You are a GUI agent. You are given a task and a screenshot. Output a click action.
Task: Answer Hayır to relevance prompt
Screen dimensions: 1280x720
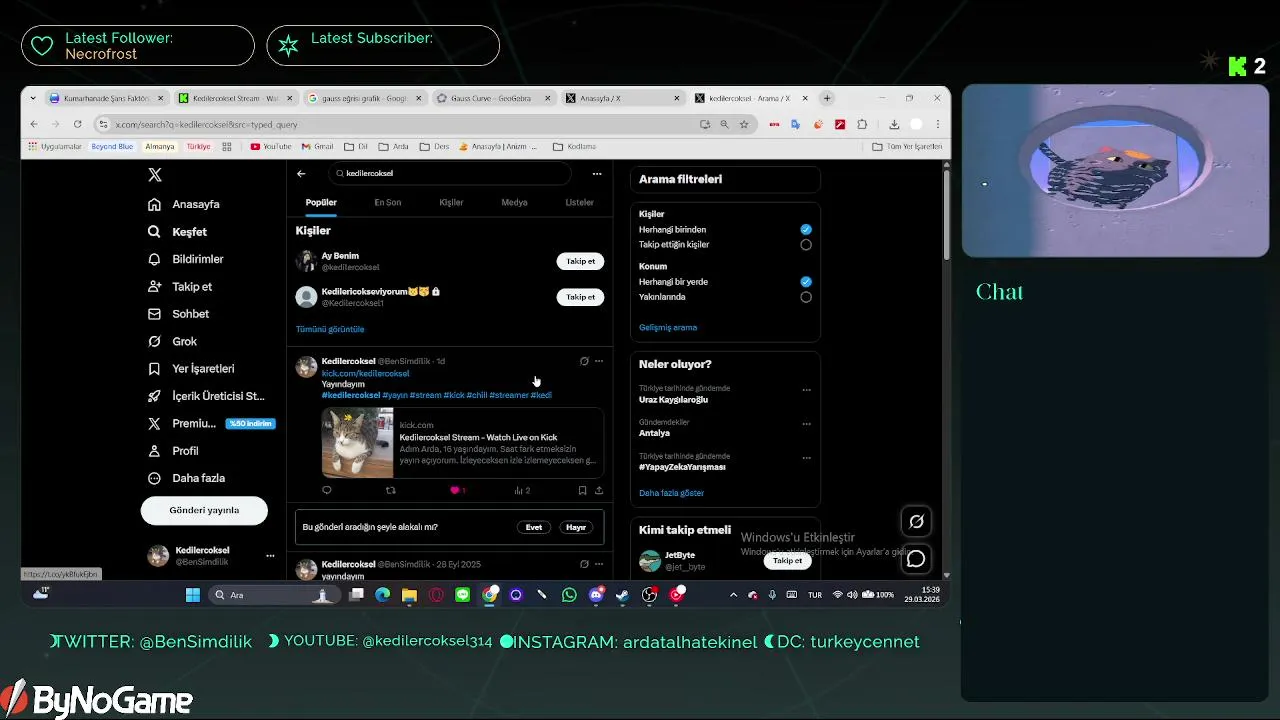[x=576, y=527]
